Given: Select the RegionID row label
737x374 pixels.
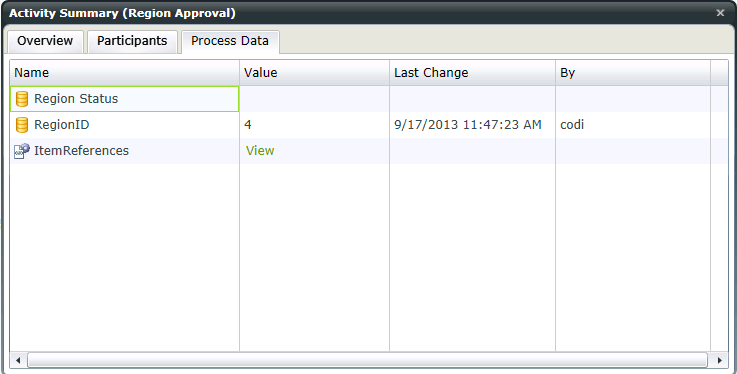Looking at the screenshot, I should pyautogui.click(x=62, y=125).
